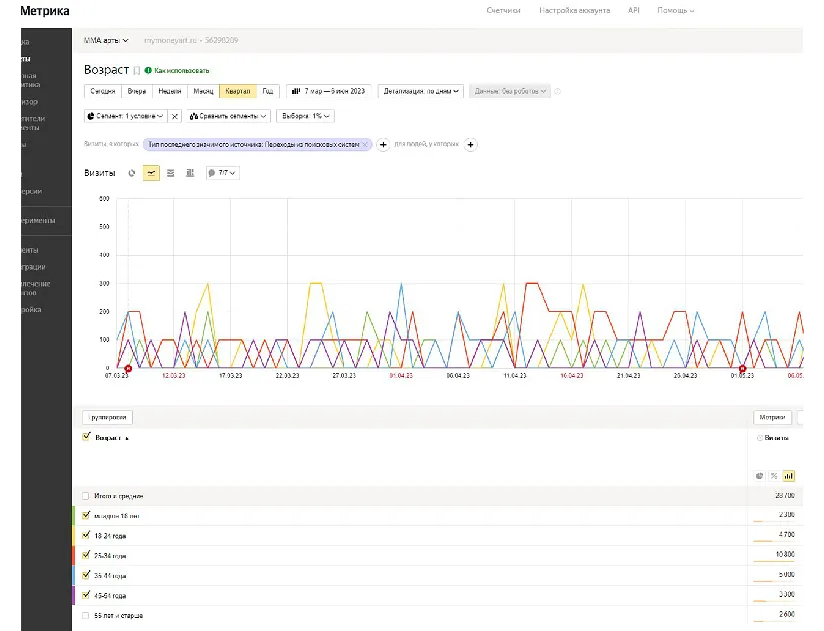Select the Месяц period tab
The height and width of the screenshot is (631, 824).
click(x=203, y=91)
